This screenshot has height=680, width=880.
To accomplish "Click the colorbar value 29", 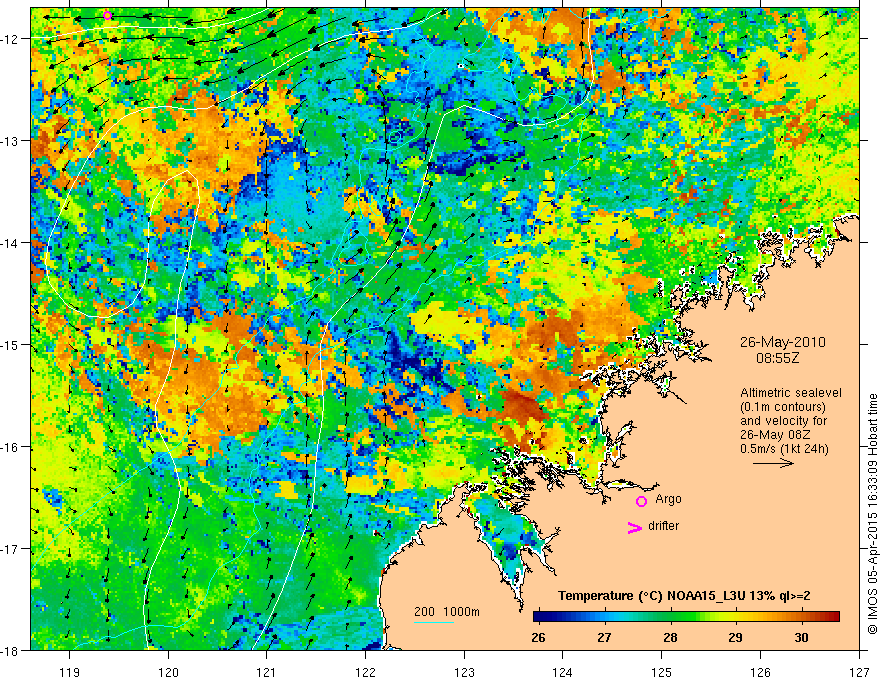I will click(735, 637).
